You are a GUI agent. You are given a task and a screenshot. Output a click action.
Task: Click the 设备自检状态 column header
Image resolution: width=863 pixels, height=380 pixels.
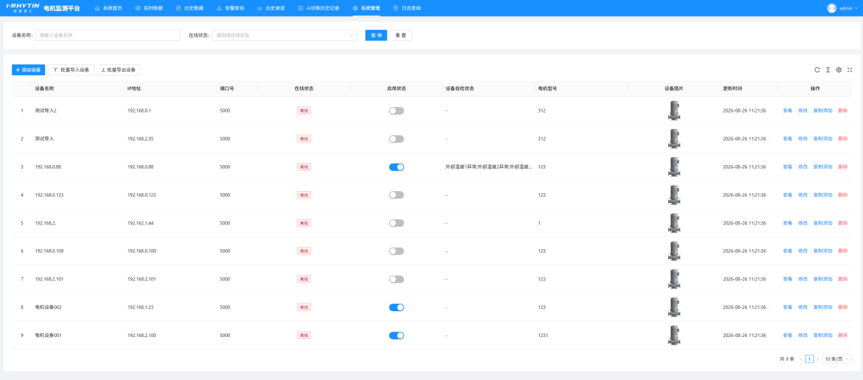coord(460,89)
